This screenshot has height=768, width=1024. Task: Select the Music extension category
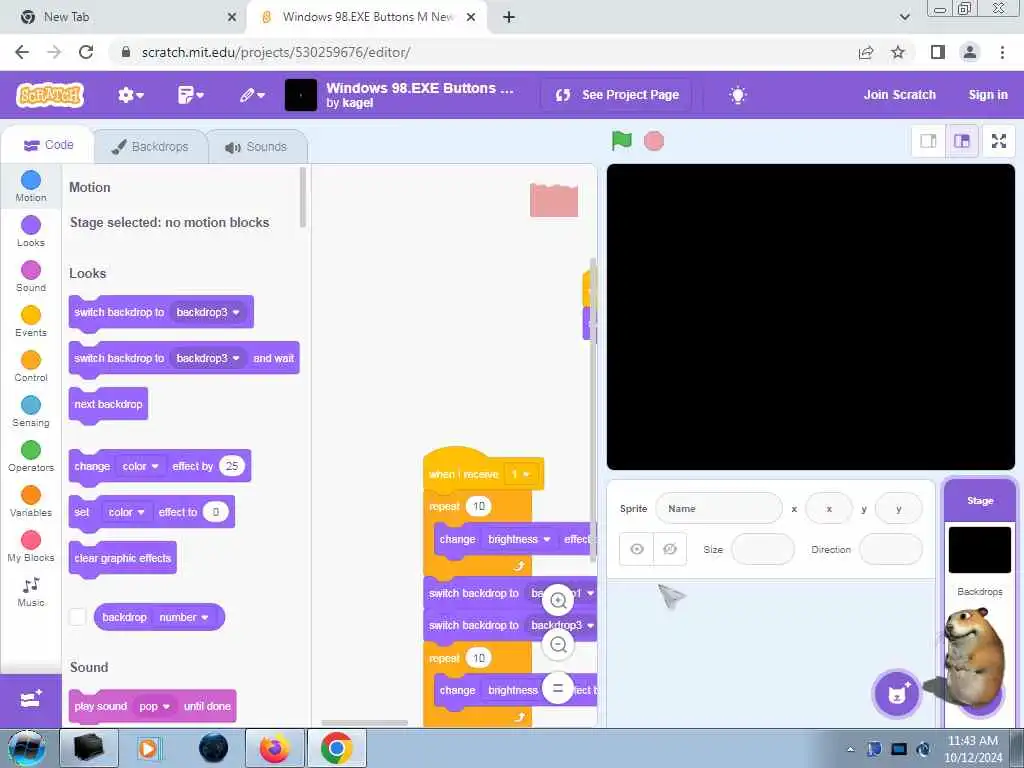31,592
